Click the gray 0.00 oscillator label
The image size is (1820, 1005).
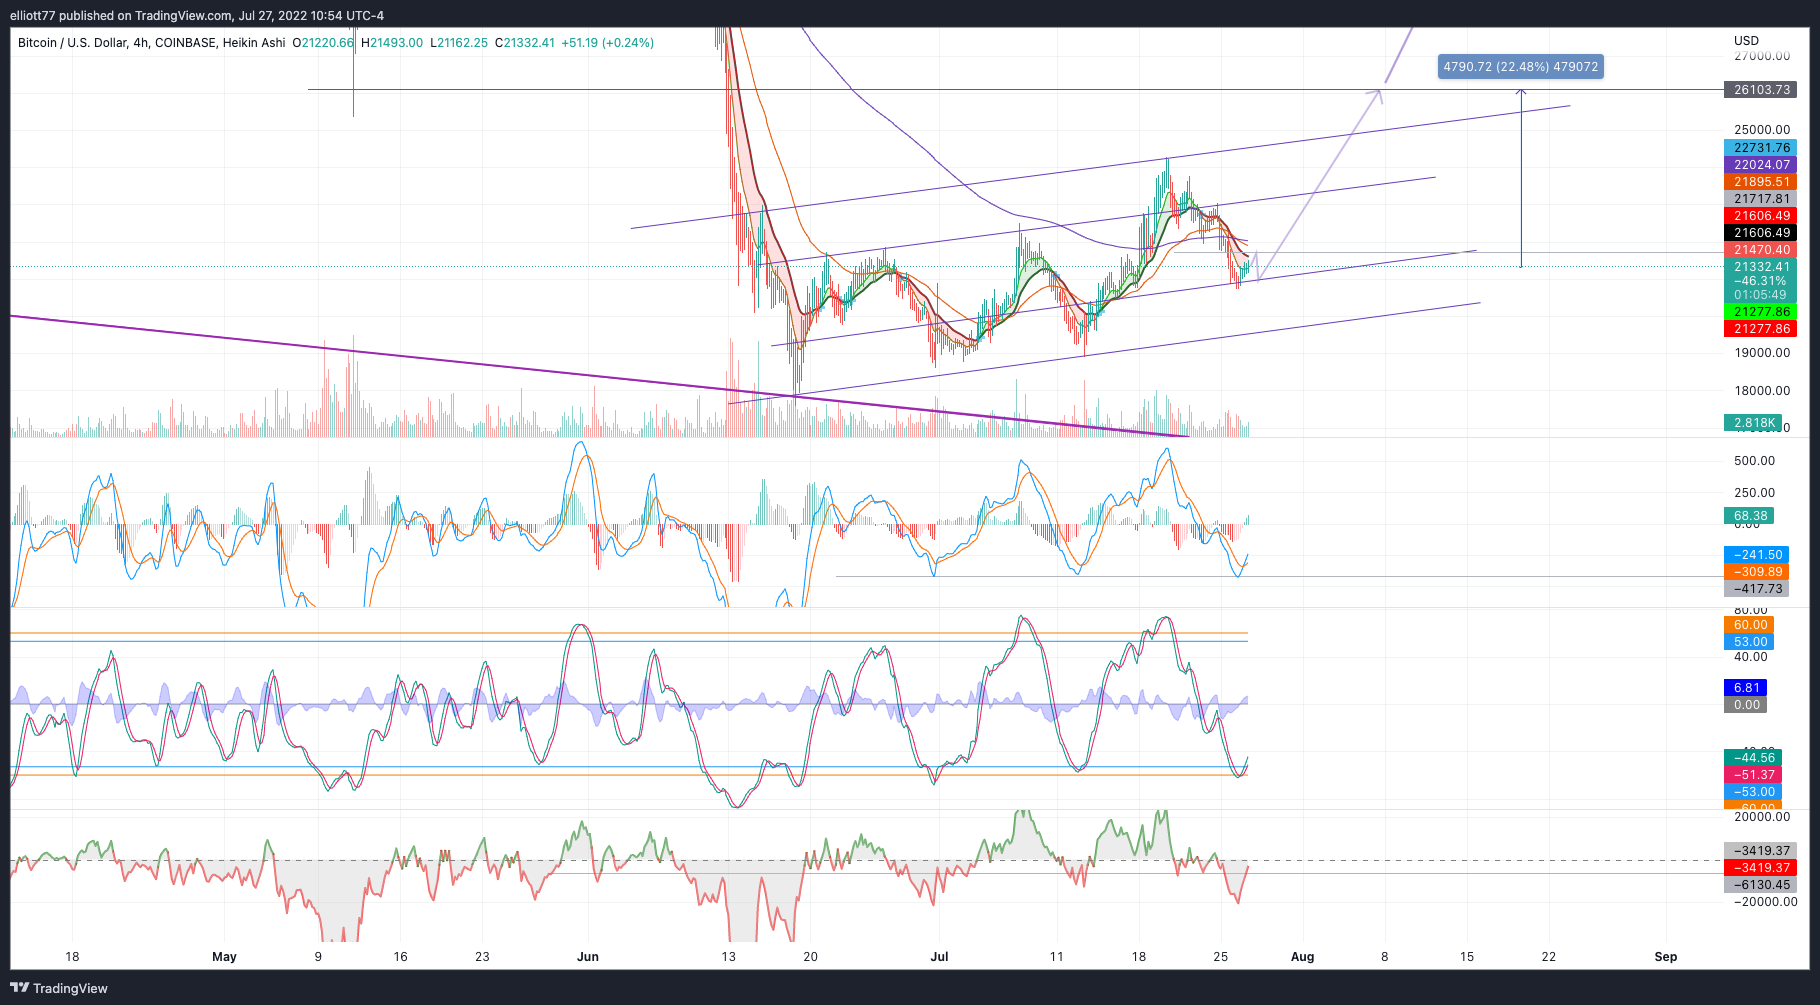pyautogui.click(x=1746, y=705)
